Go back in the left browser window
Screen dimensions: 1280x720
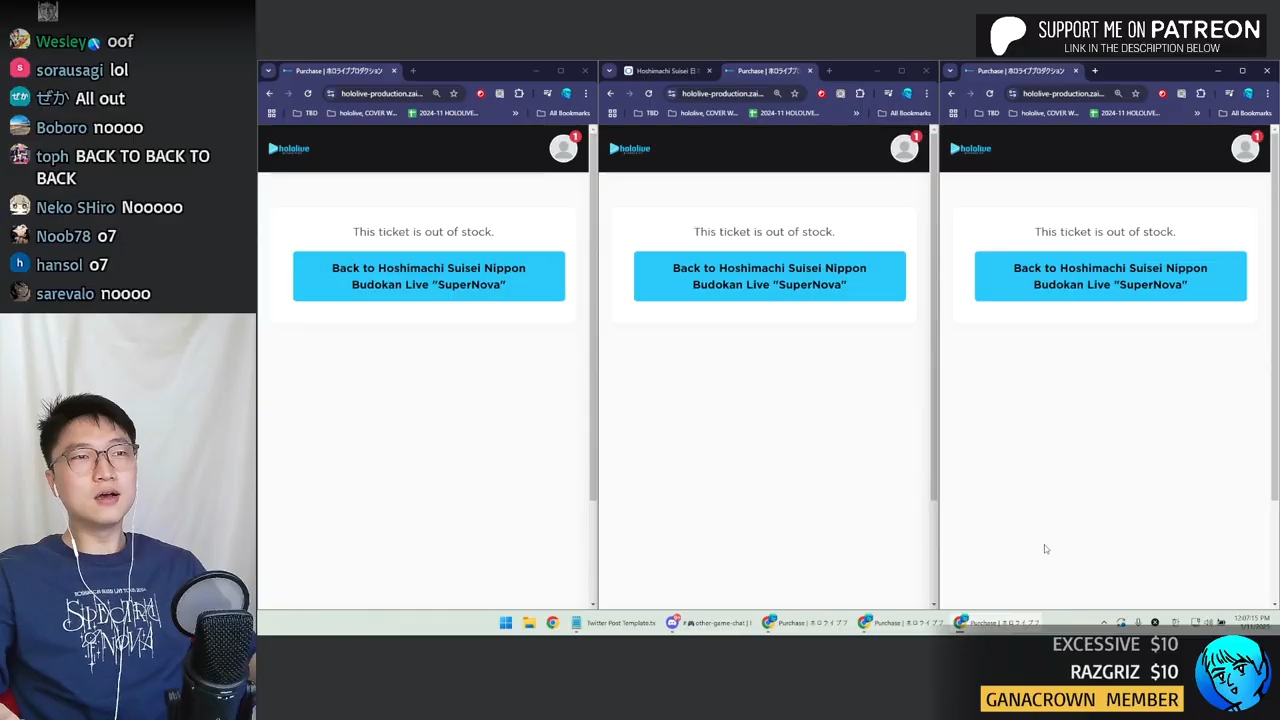[270, 93]
